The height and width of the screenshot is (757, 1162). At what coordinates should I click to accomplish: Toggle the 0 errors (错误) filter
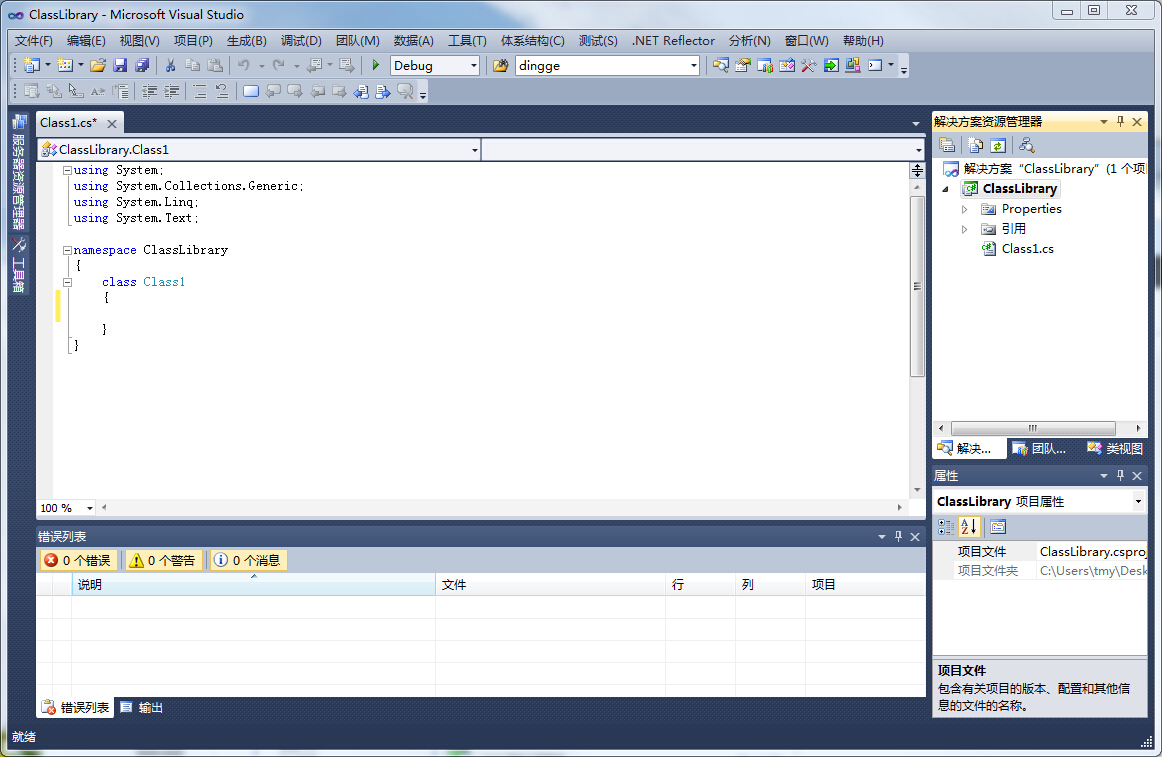coord(78,561)
